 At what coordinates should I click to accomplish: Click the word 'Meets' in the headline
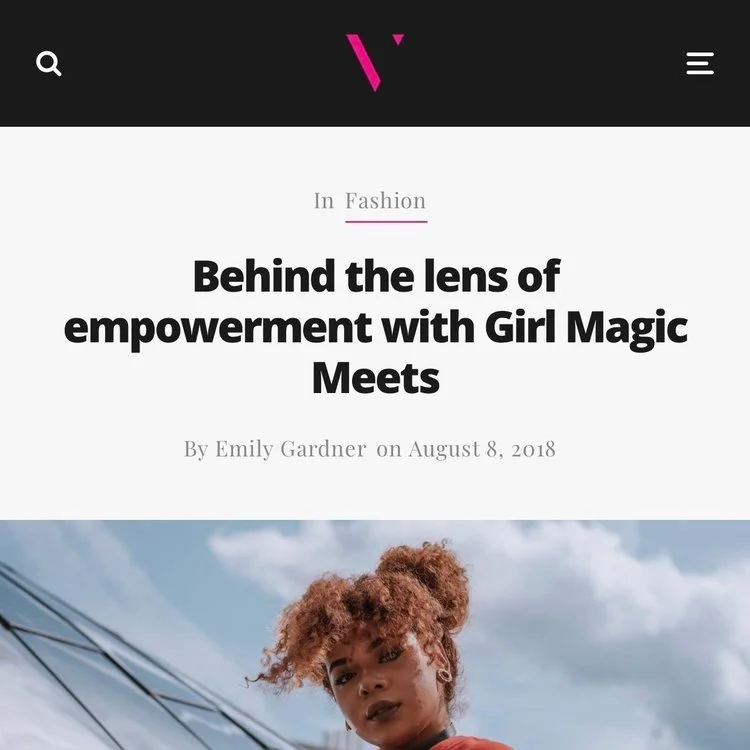[x=375, y=378]
